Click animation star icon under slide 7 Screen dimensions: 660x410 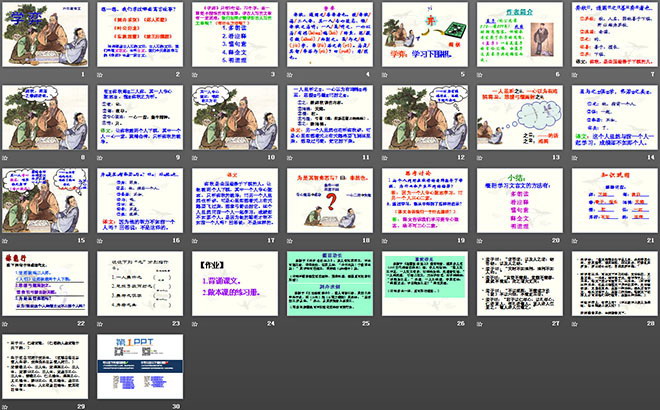(575, 75)
